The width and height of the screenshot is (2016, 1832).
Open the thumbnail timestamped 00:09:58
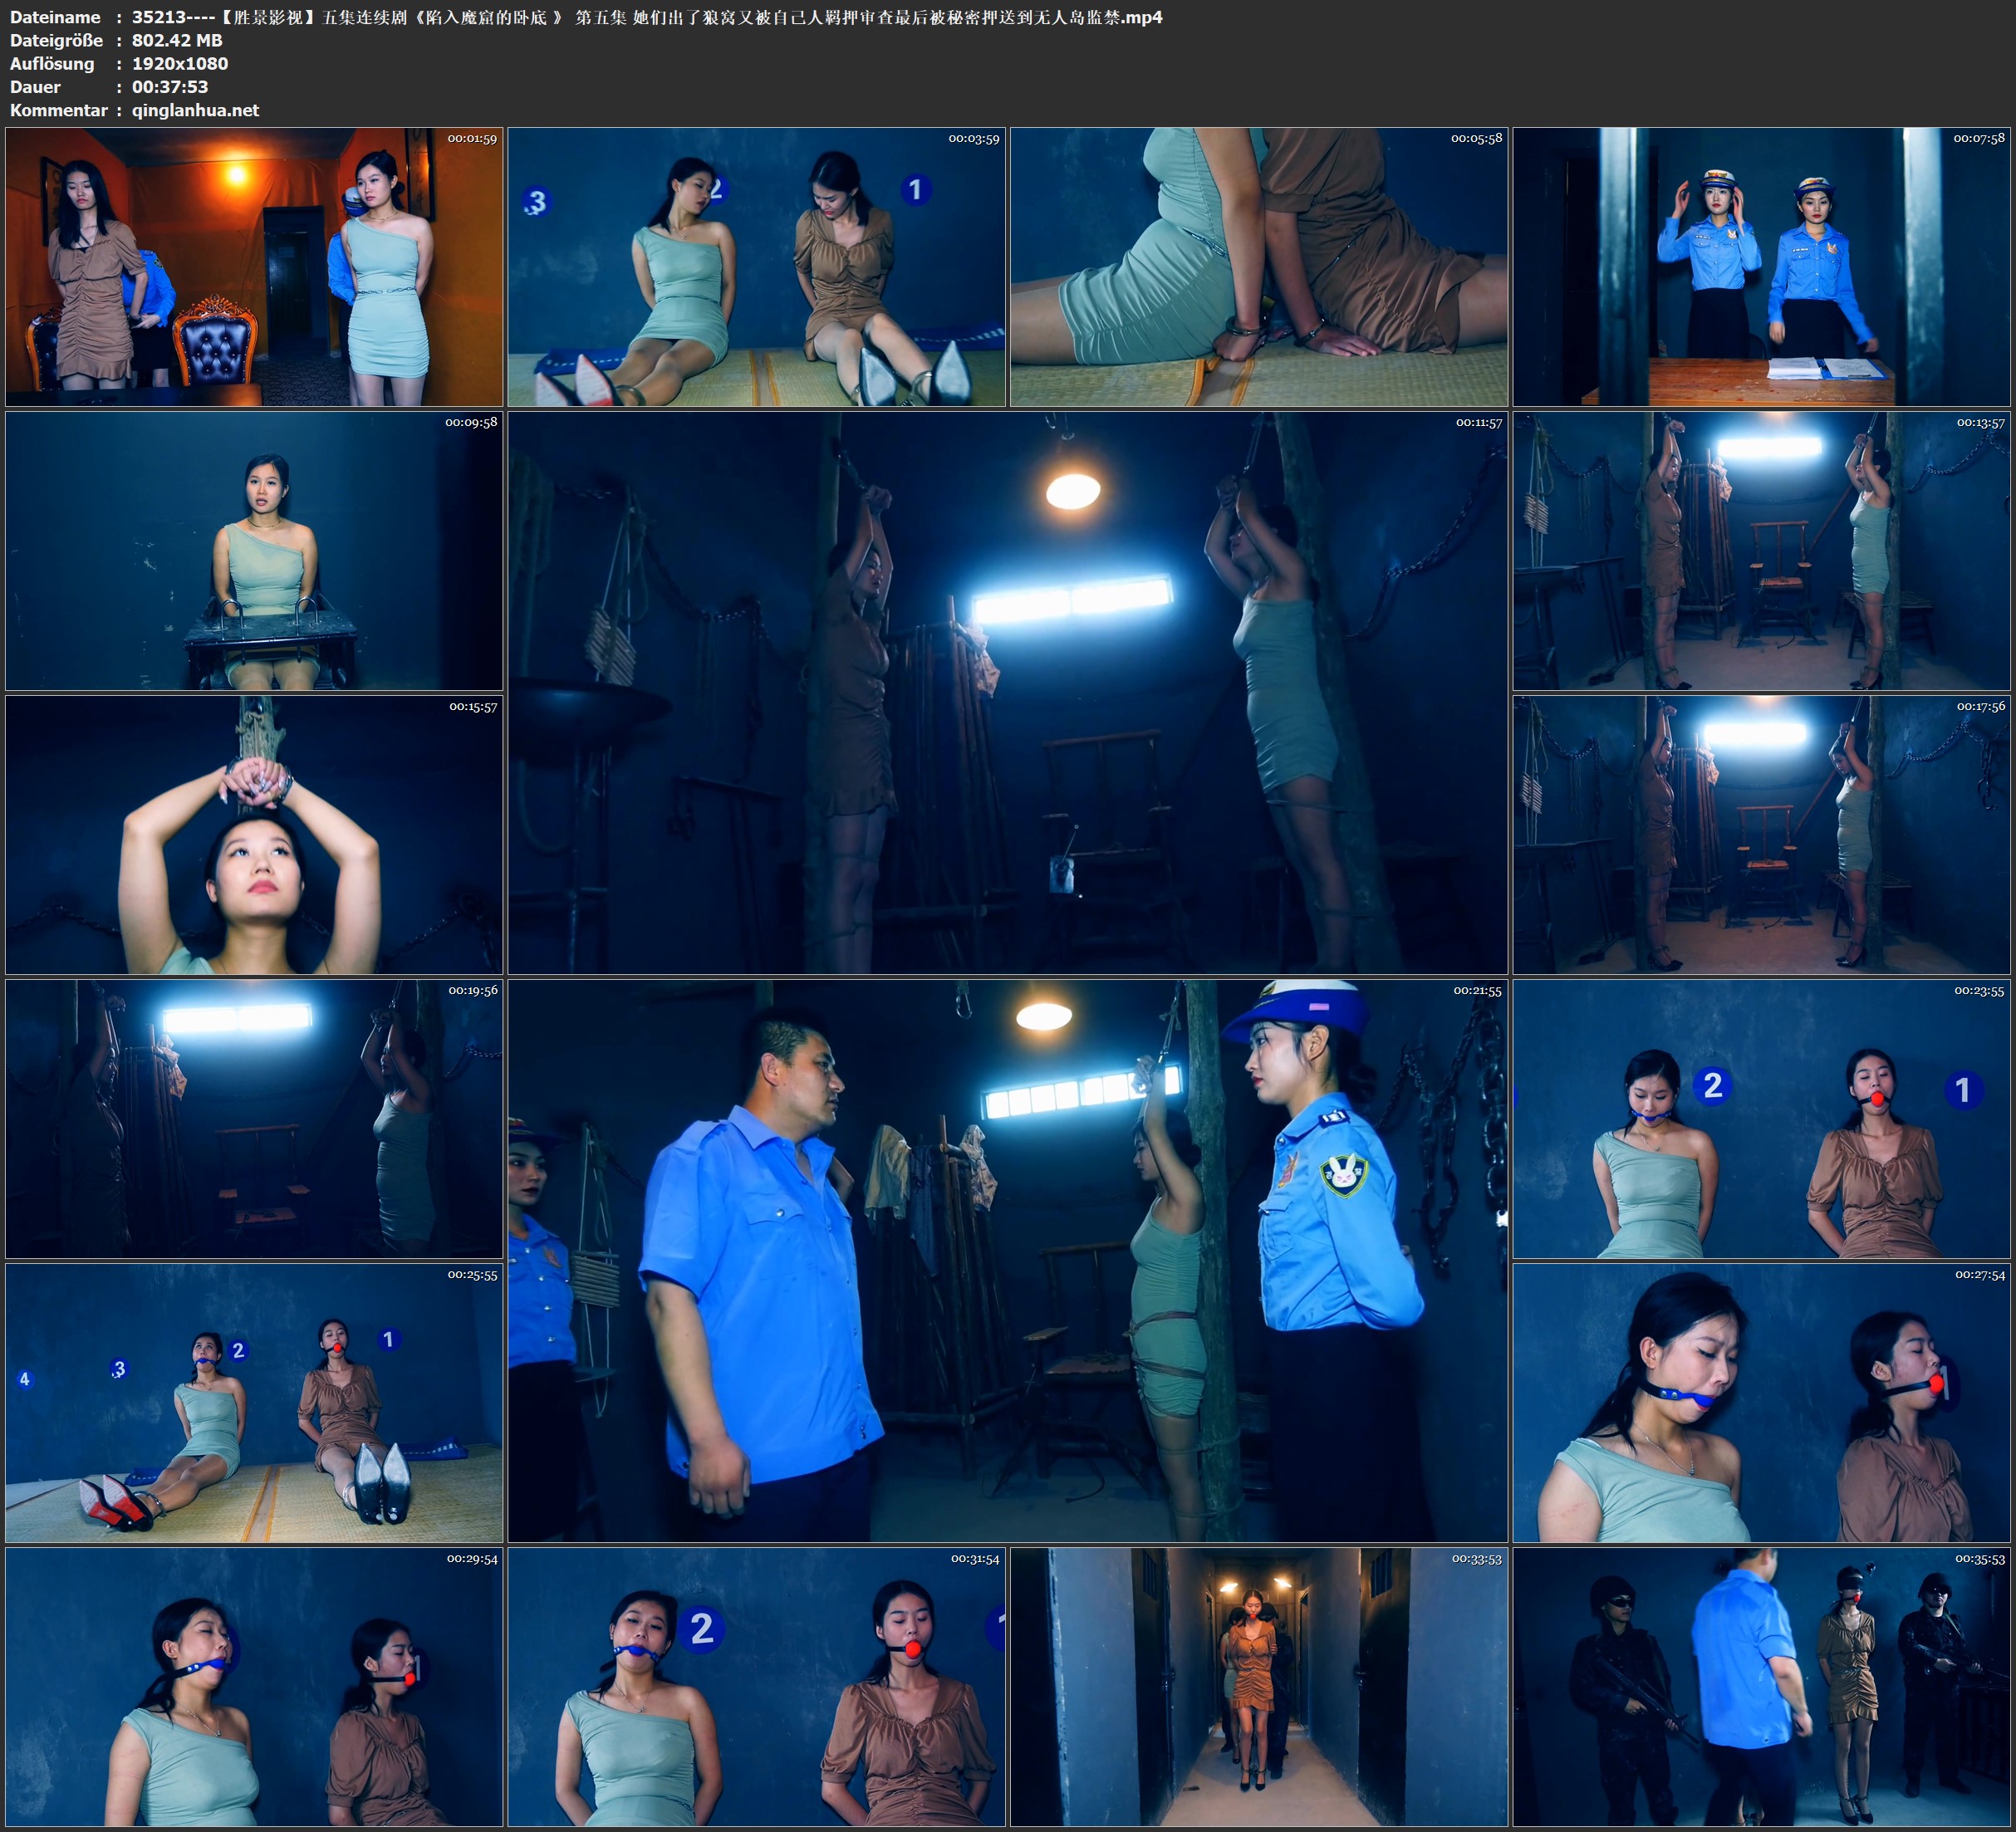(254, 551)
